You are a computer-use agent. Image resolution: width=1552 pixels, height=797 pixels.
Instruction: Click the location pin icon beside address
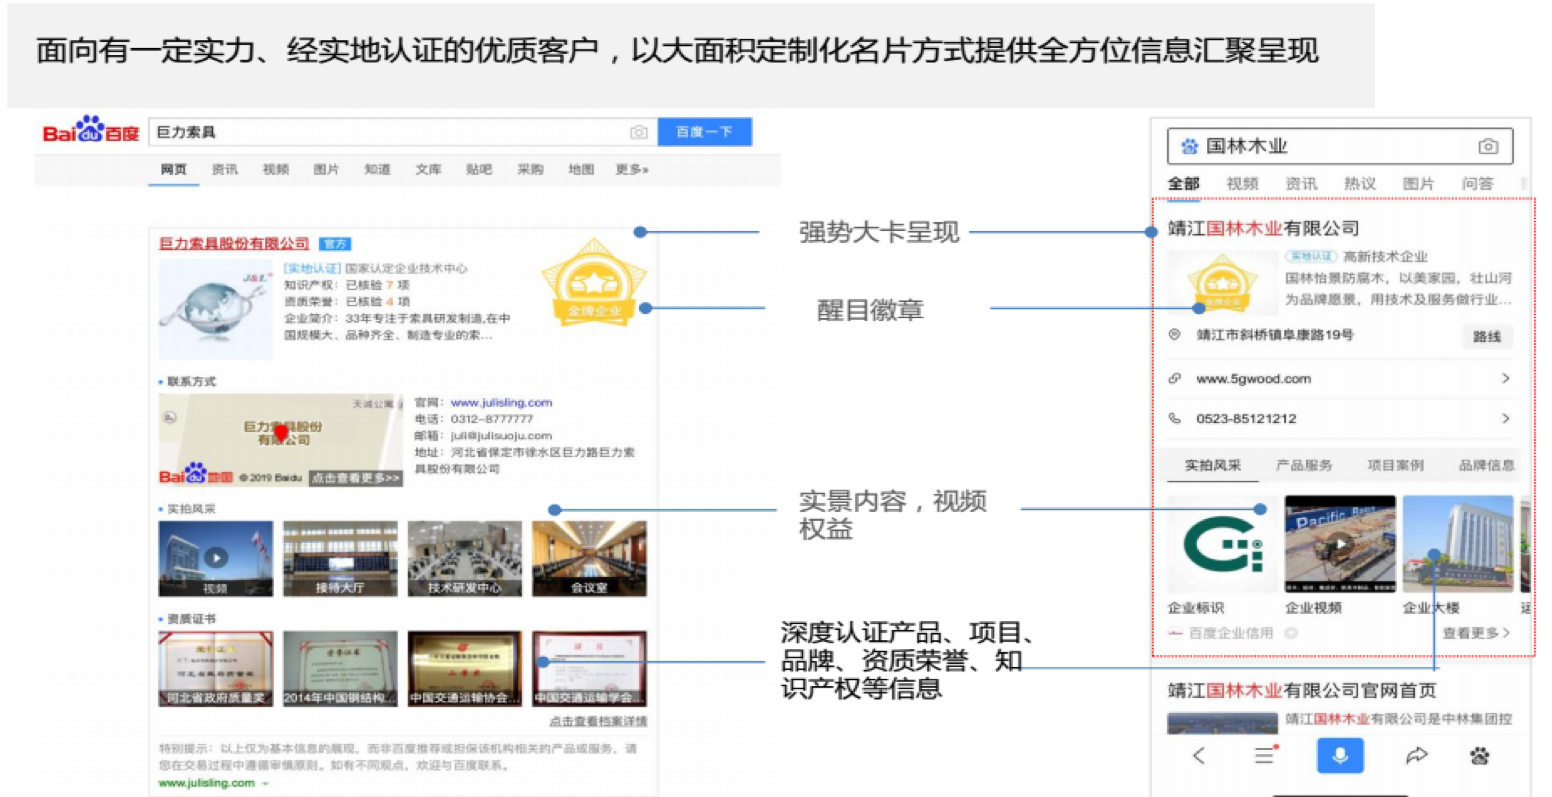tap(1175, 335)
